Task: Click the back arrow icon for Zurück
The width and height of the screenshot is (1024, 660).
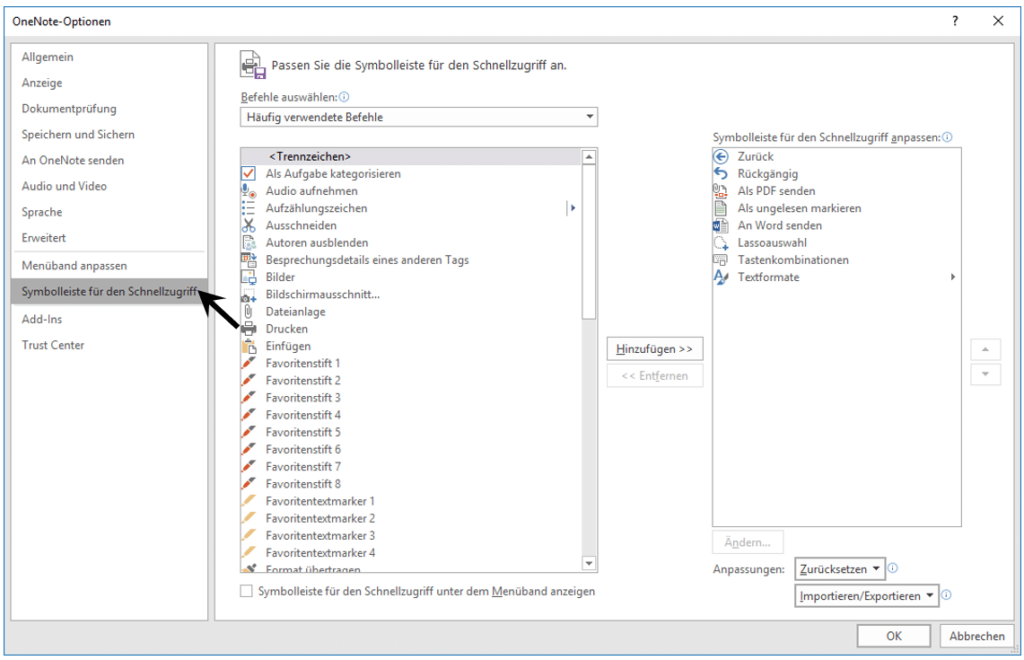Action: point(720,156)
